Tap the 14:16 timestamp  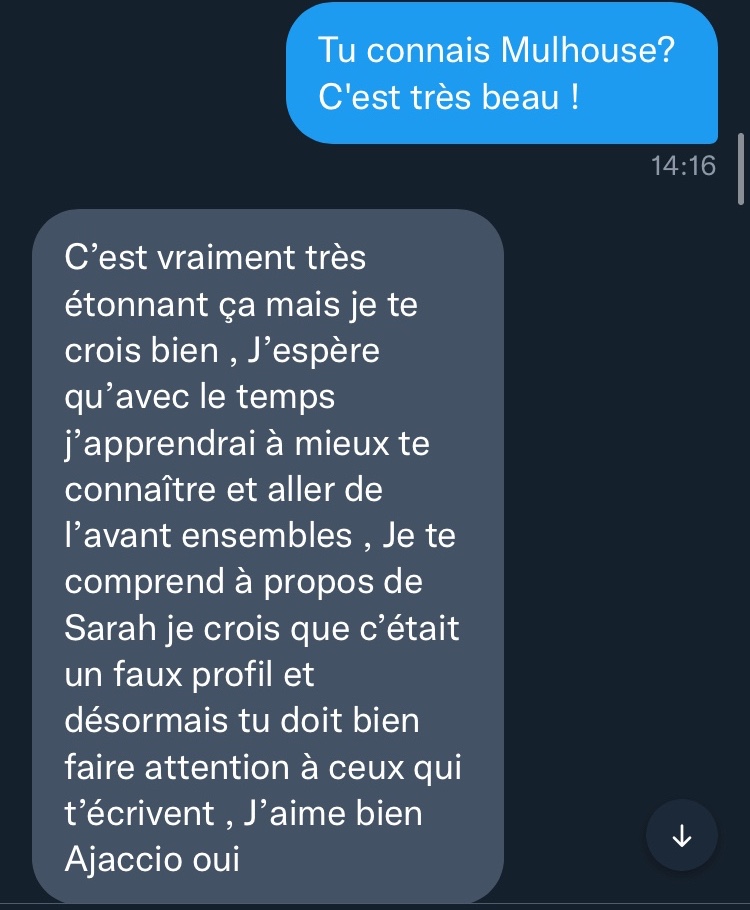[683, 166]
